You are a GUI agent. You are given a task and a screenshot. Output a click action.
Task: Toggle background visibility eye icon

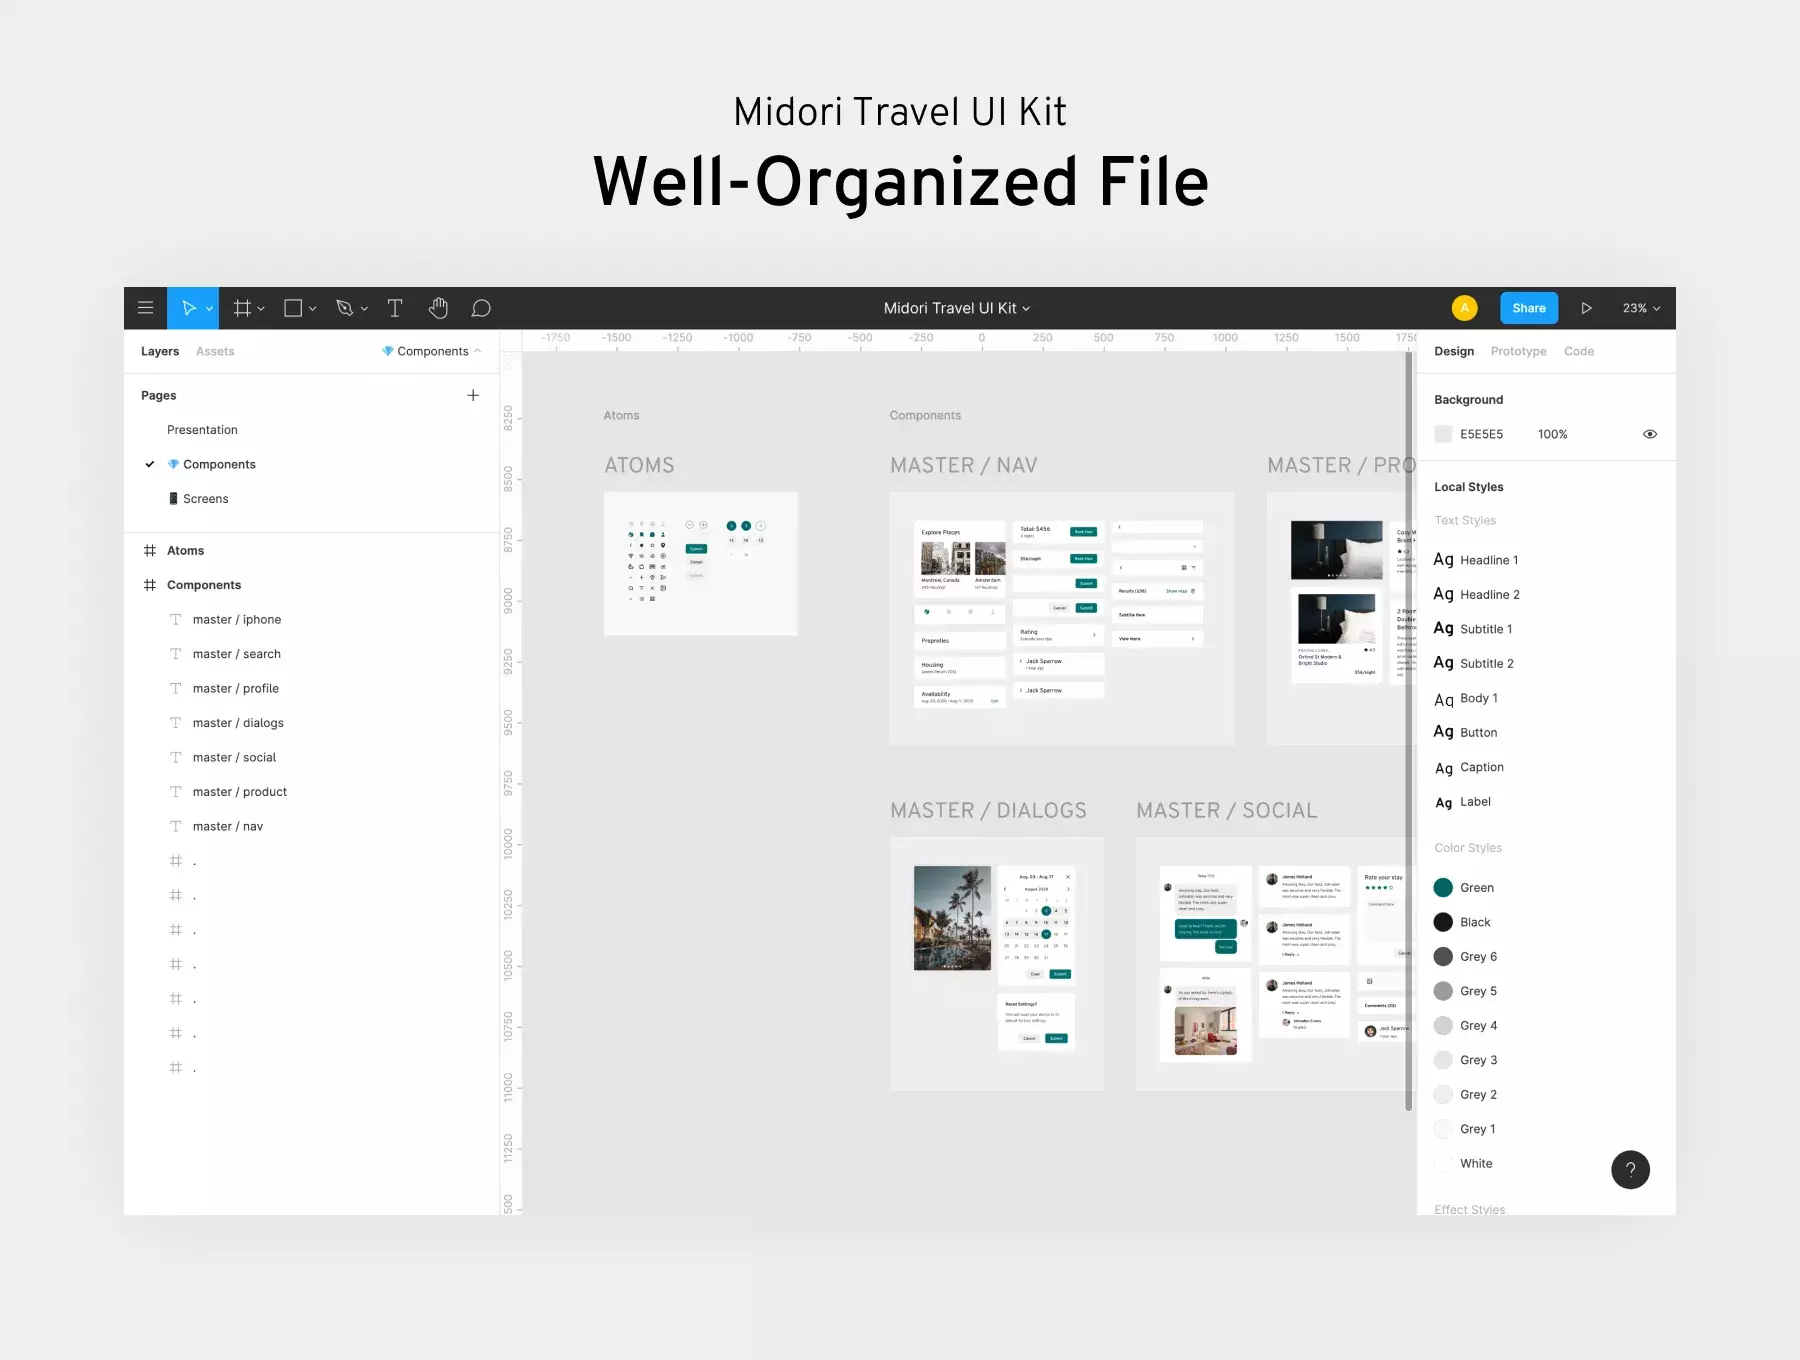coord(1650,434)
